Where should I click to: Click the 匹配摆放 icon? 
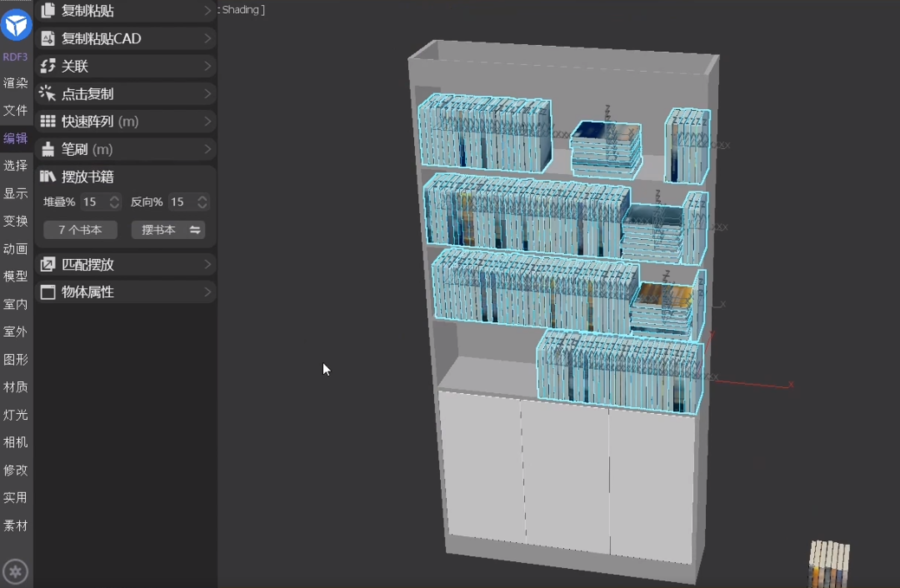(48, 265)
